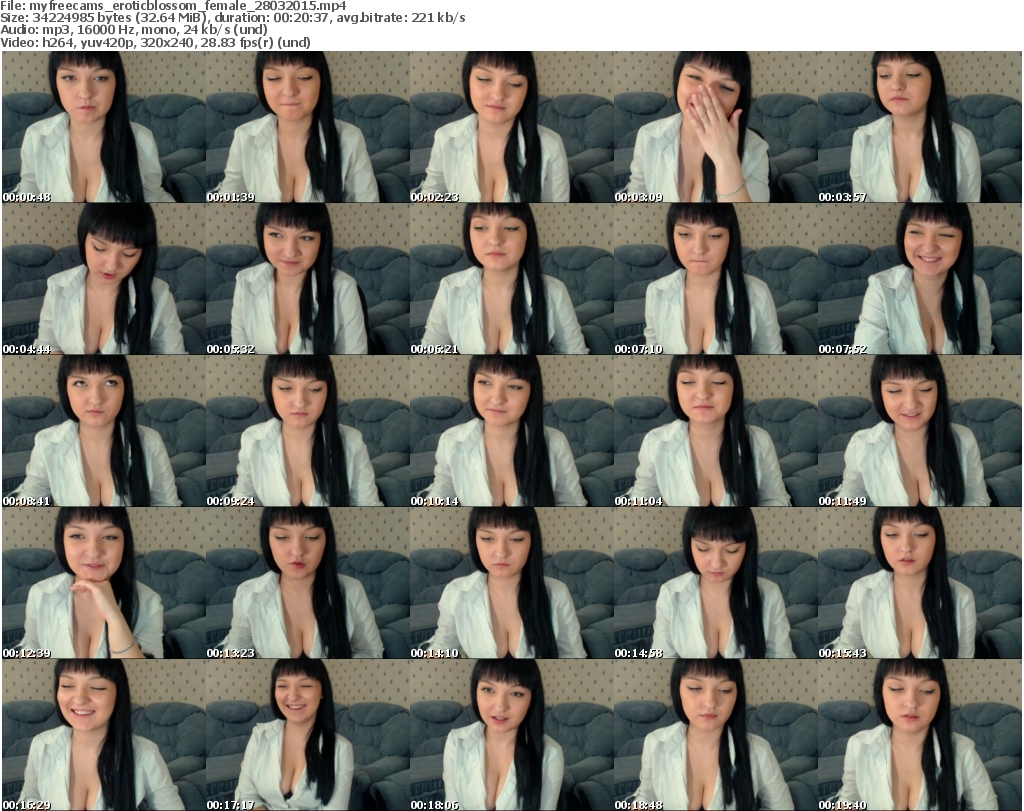
Task: Click the Audio mp3 info line
Action: pyautogui.click(x=134, y=30)
